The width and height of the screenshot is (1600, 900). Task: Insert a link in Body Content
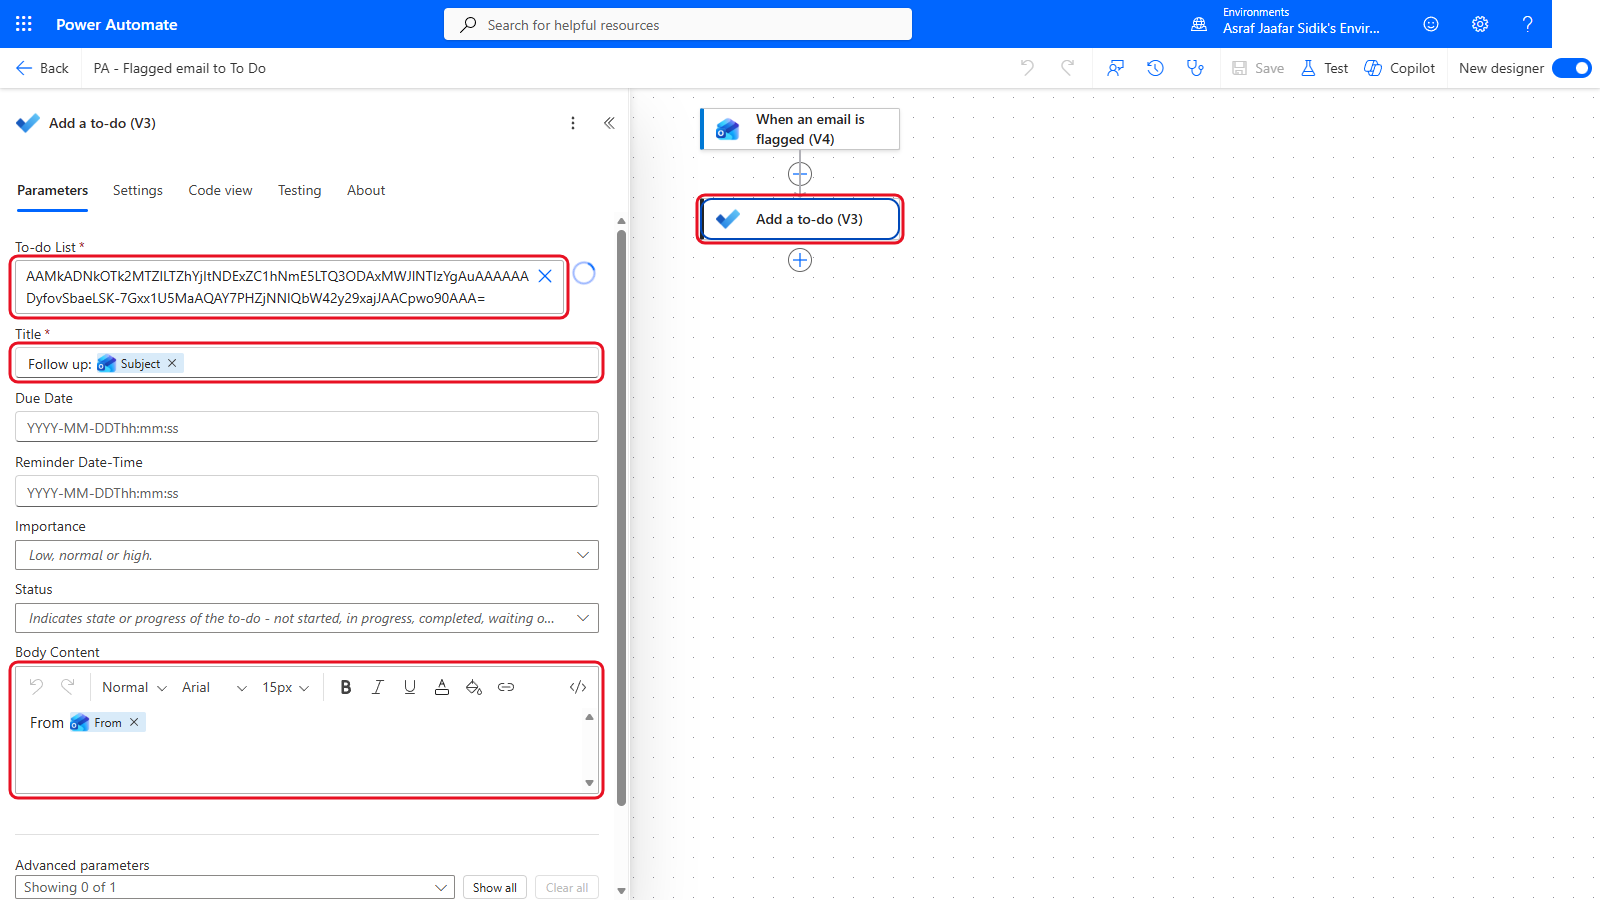tap(506, 687)
